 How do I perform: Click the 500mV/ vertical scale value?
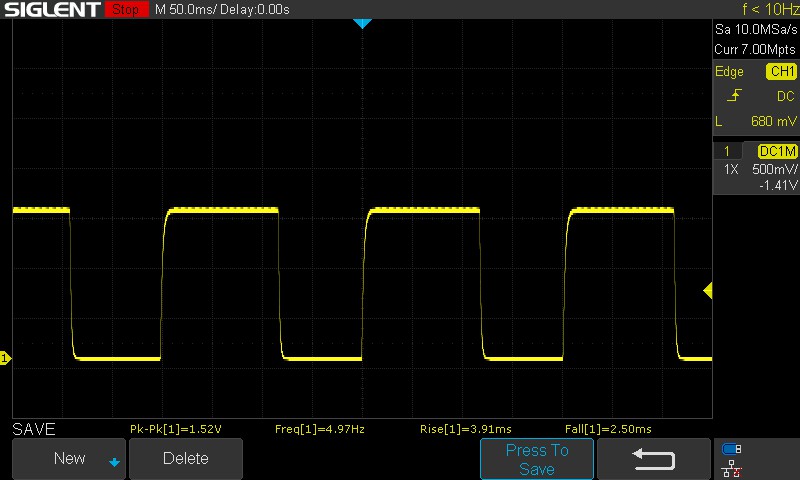click(774, 169)
